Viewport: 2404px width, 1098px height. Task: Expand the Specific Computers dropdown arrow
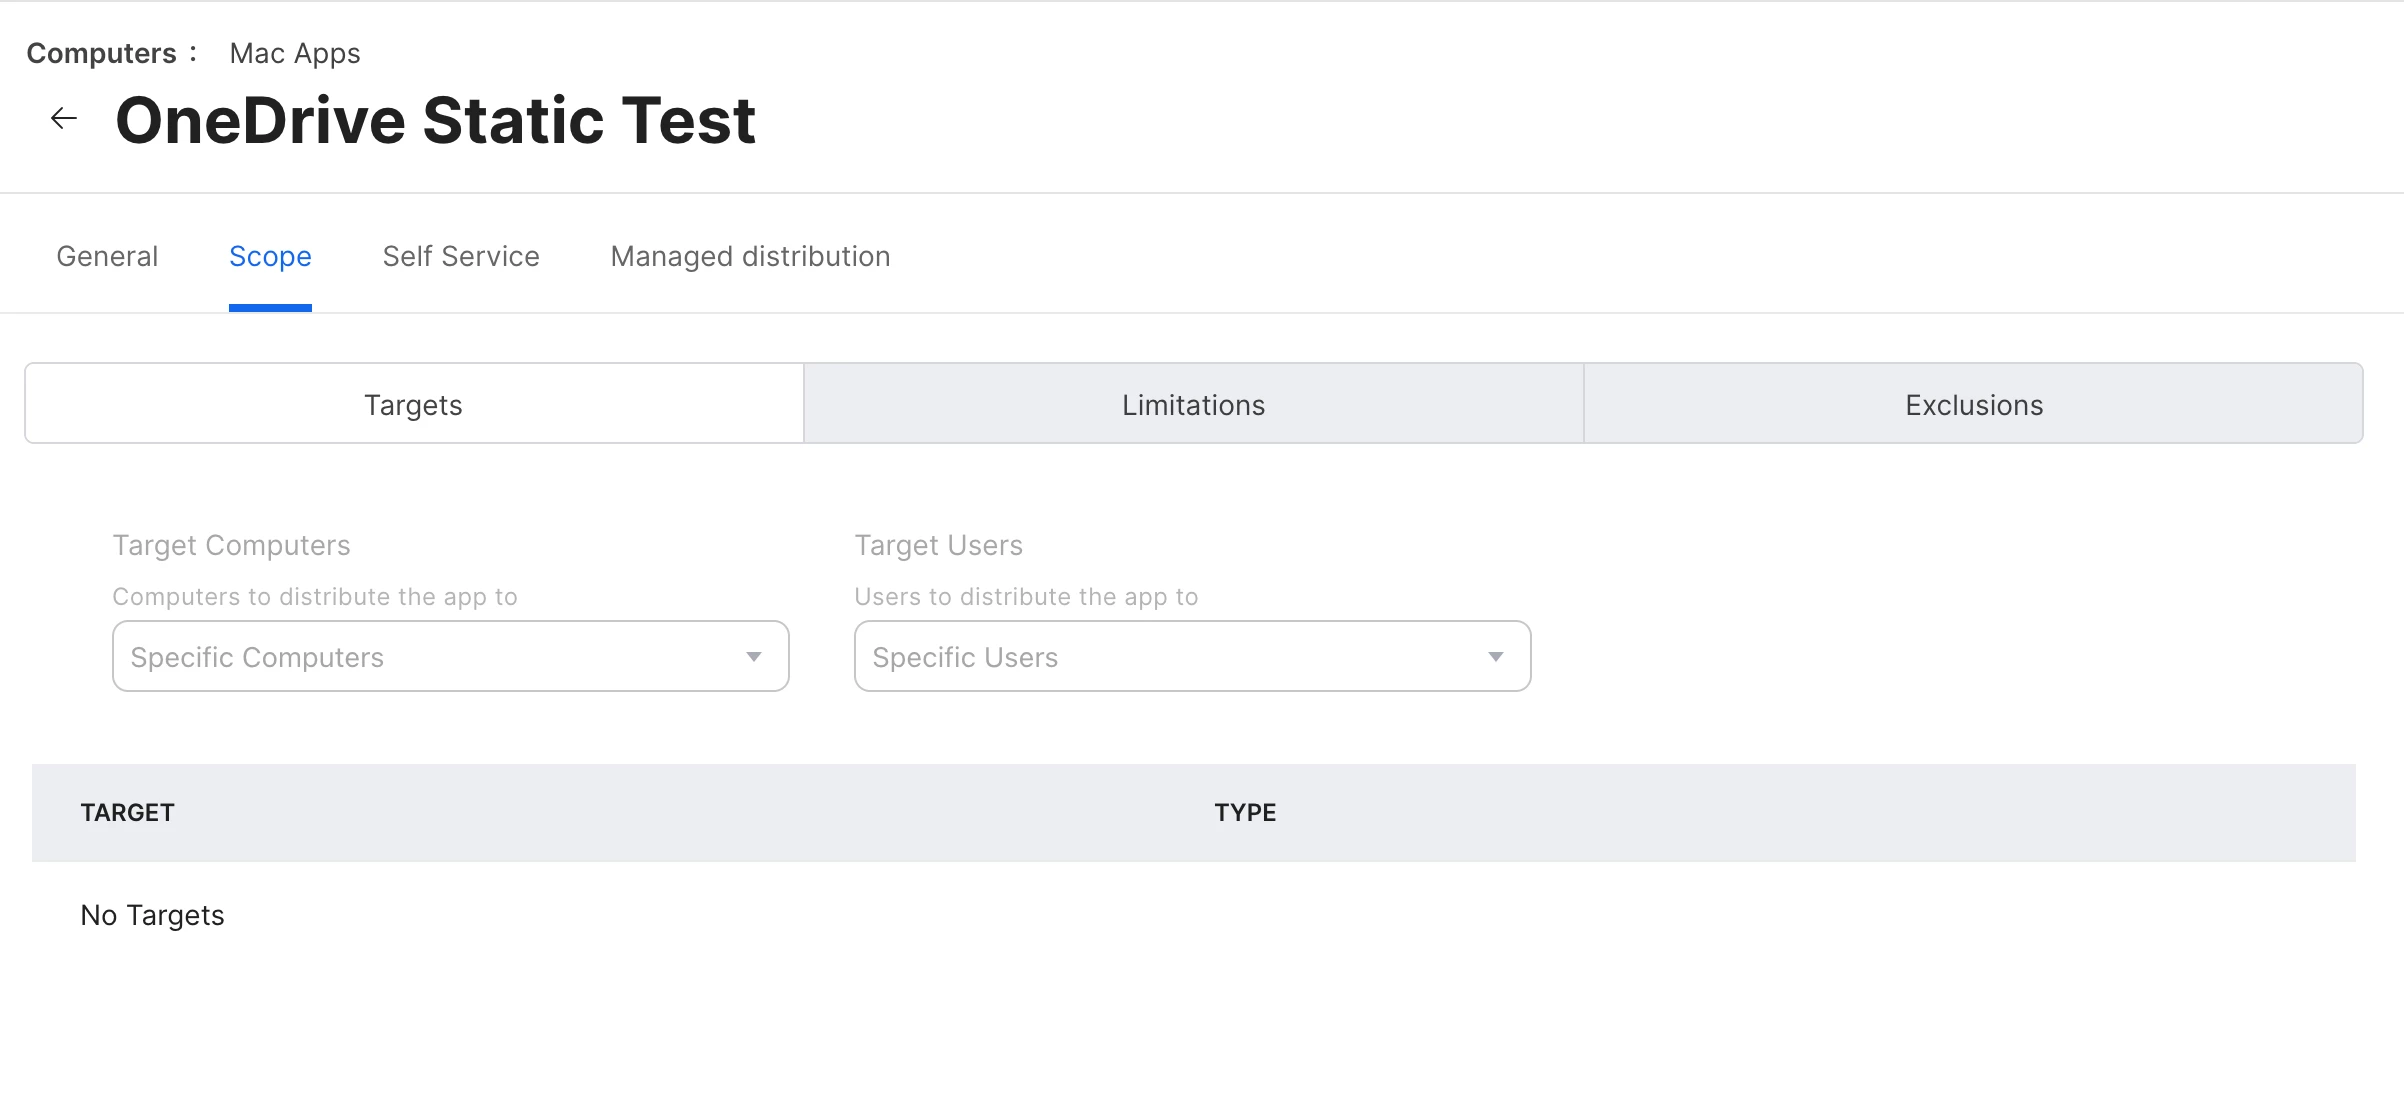754,656
